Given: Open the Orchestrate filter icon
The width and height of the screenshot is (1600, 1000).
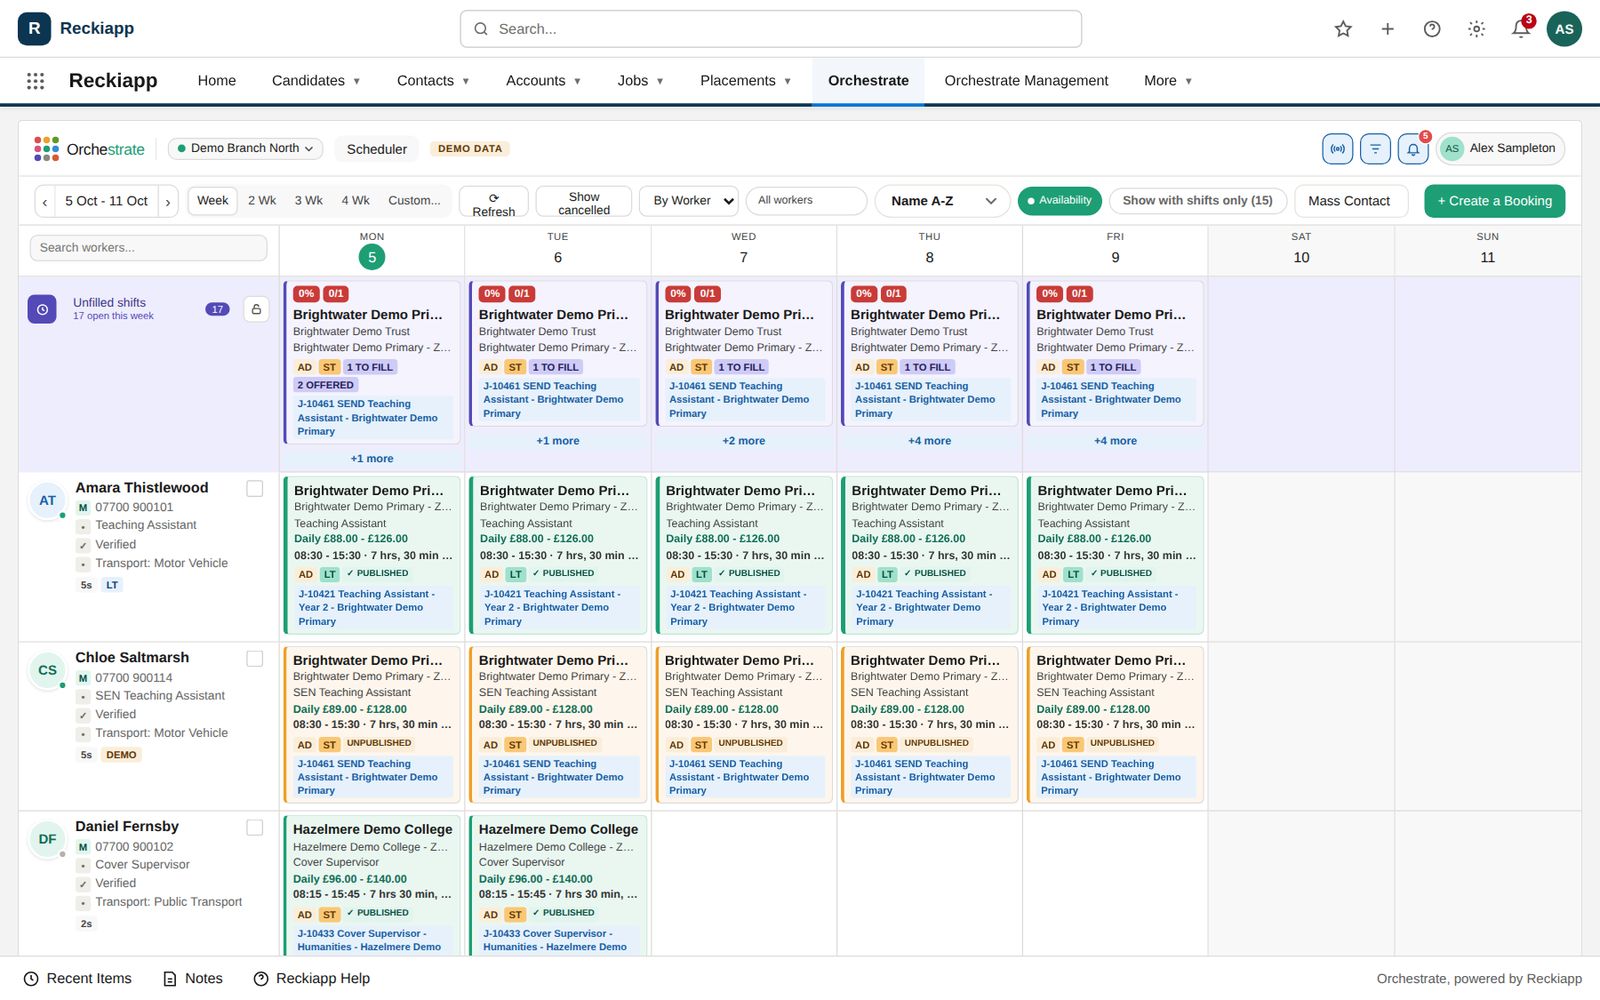Looking at the screenshot, I should pyautogui.click(x=1375, y=149).
